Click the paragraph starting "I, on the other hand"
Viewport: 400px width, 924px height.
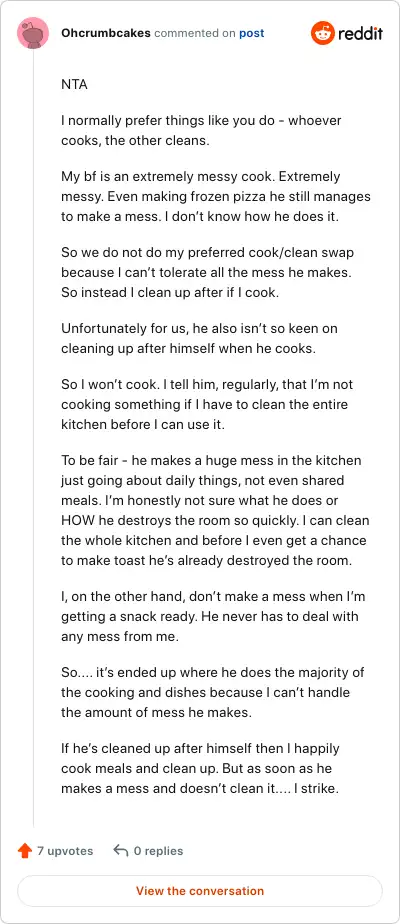(x=213, y=616)
